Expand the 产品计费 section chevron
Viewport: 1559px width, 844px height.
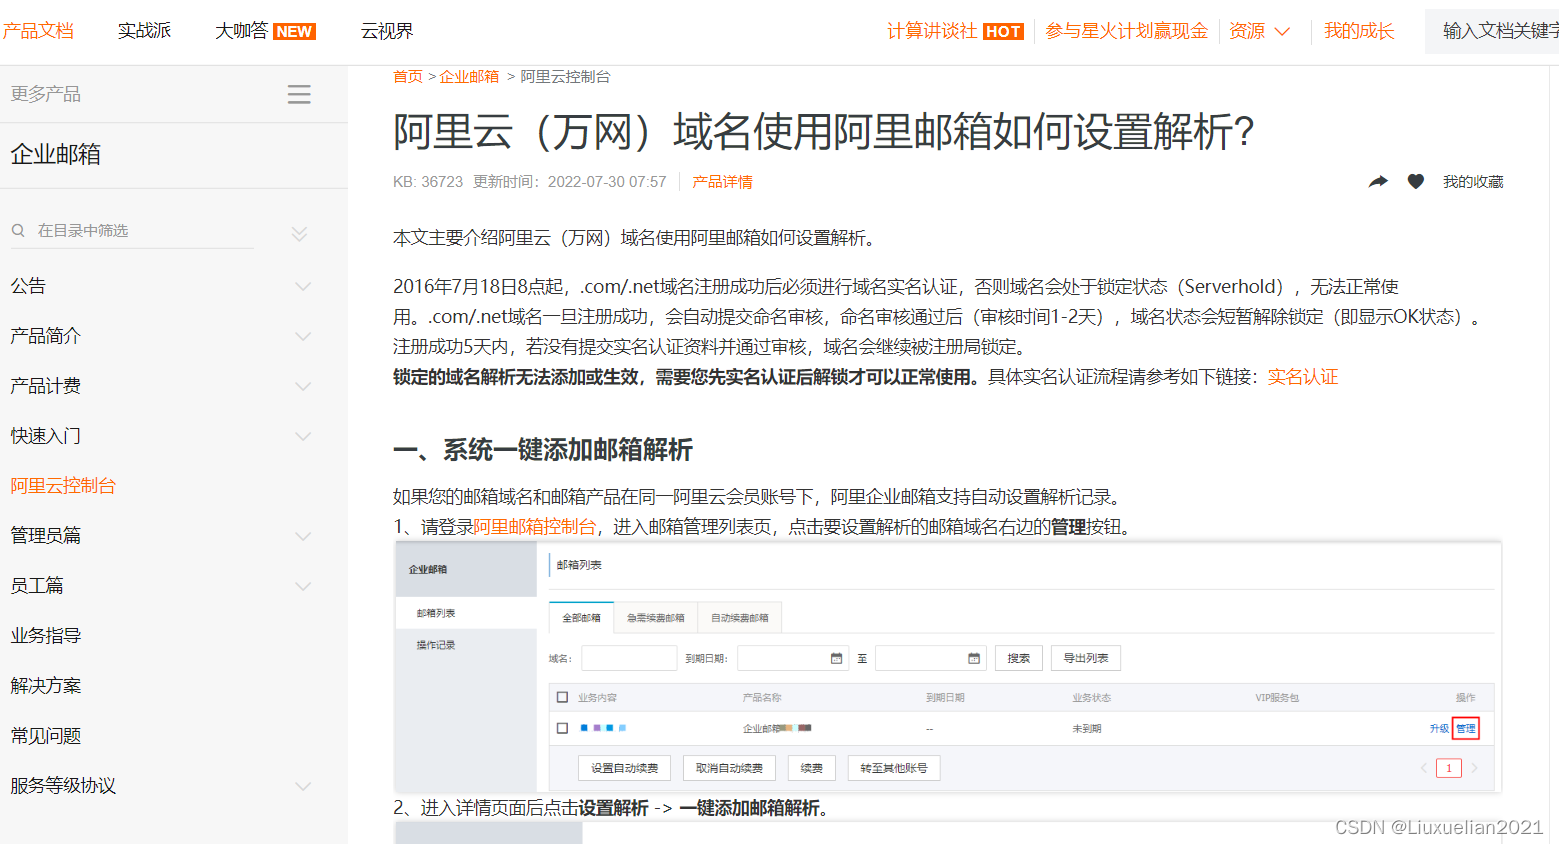(303, 386)
